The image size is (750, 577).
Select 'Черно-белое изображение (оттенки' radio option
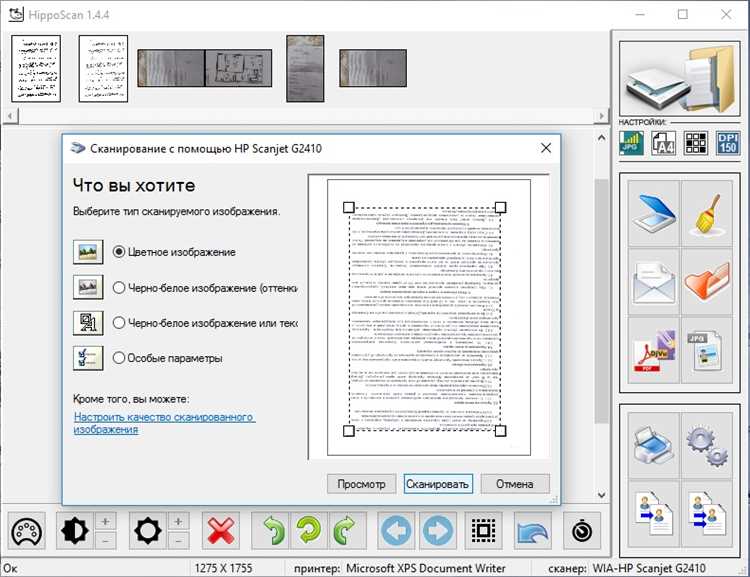[x=205, y=288]
